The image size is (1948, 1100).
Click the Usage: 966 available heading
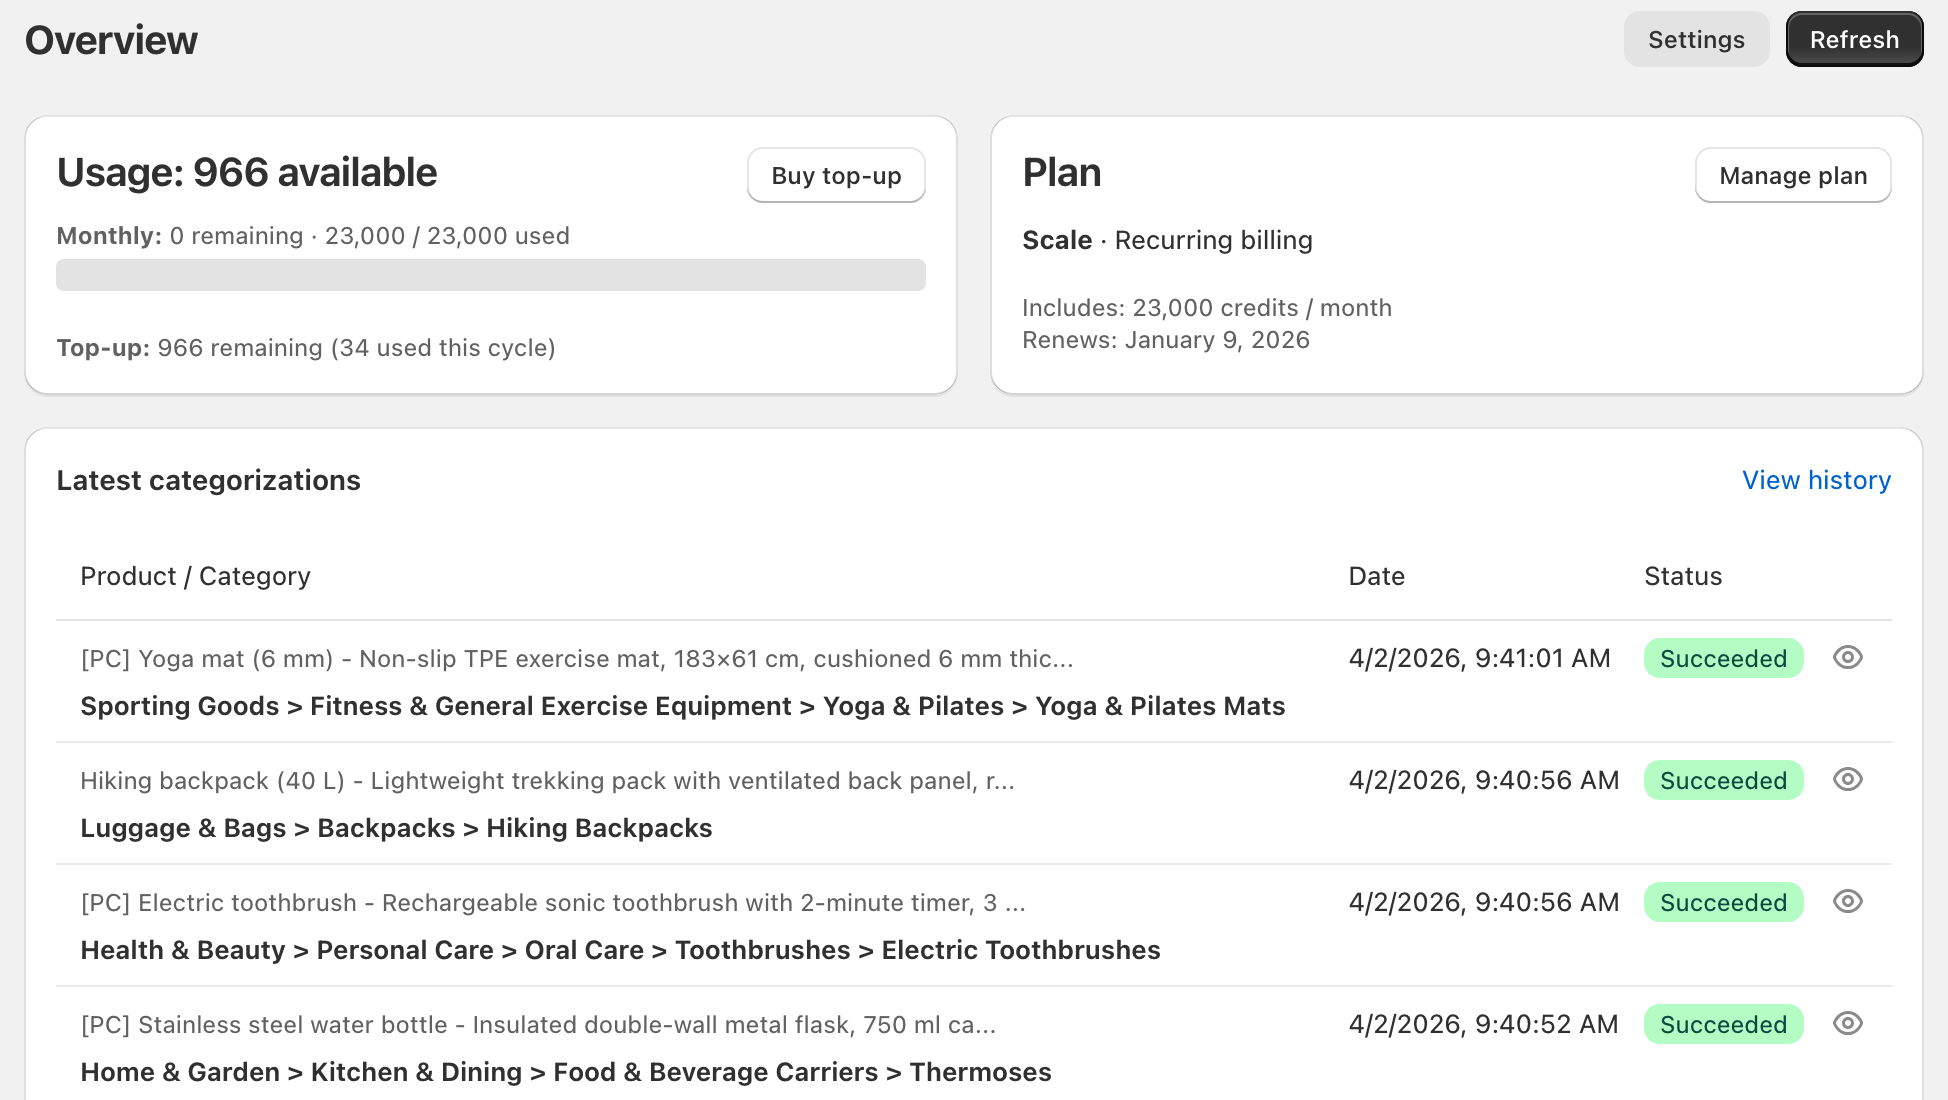(x=247, y=172)
